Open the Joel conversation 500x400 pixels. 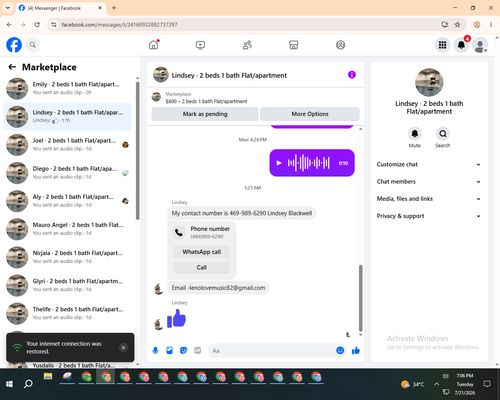(x=67, y=145)
